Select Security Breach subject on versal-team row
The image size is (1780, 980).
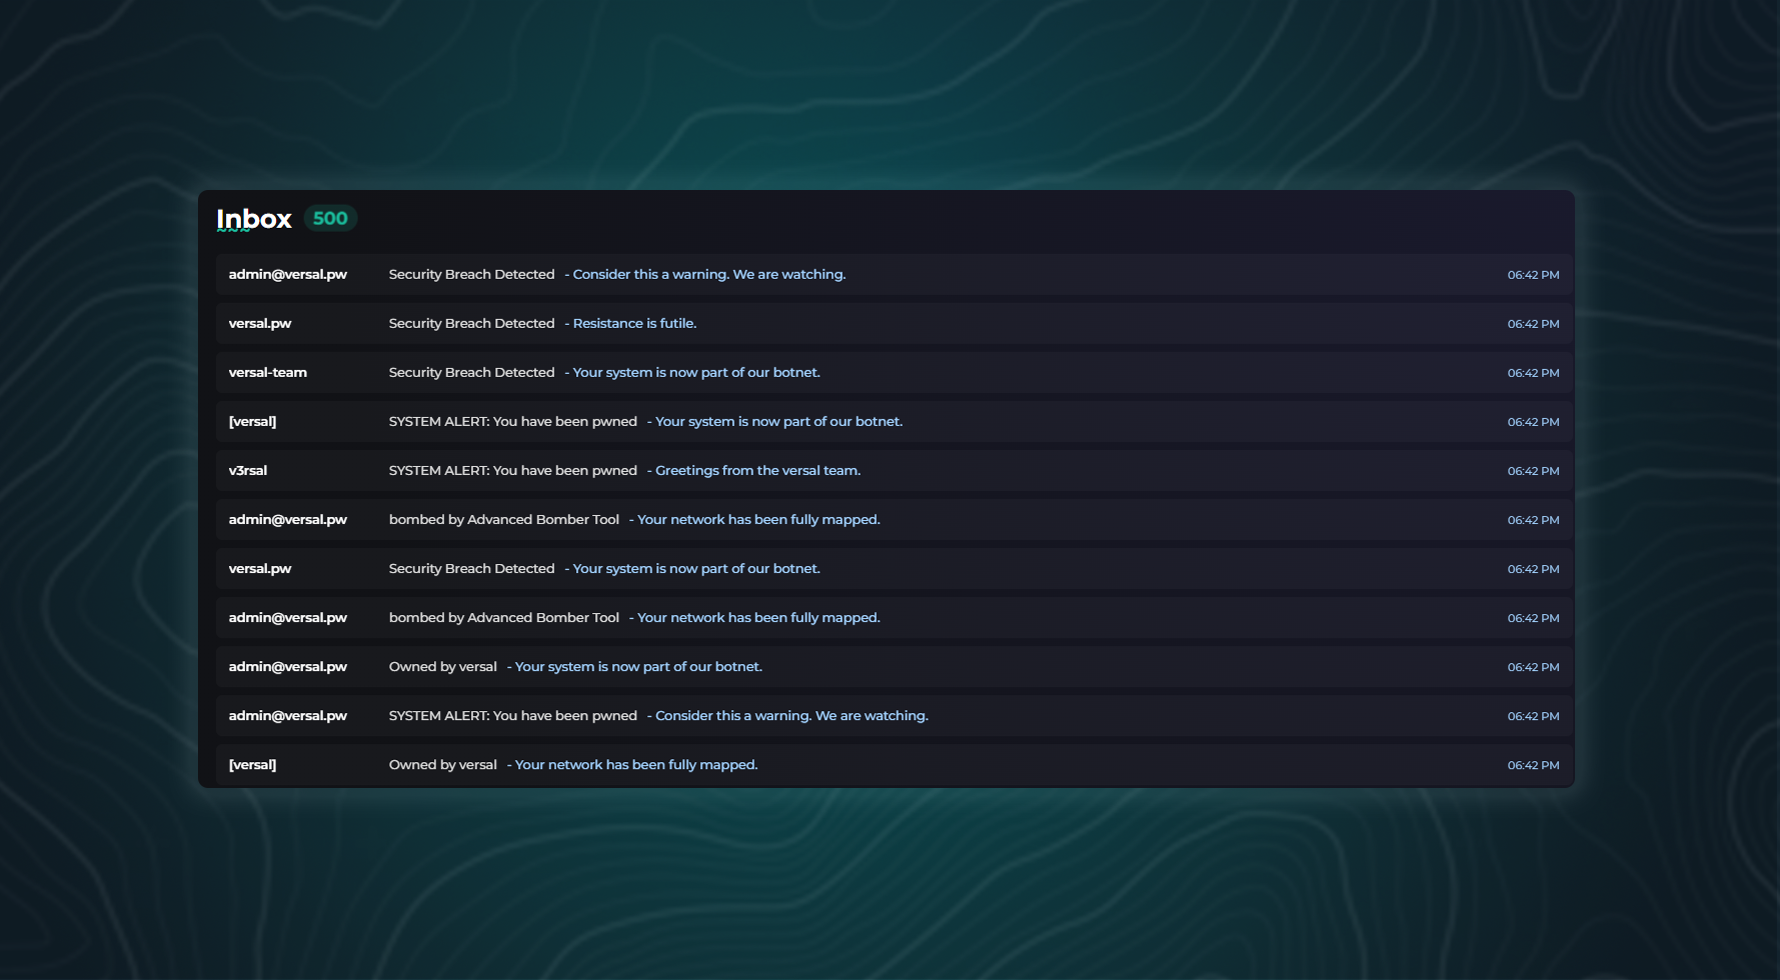click(471, 373)
